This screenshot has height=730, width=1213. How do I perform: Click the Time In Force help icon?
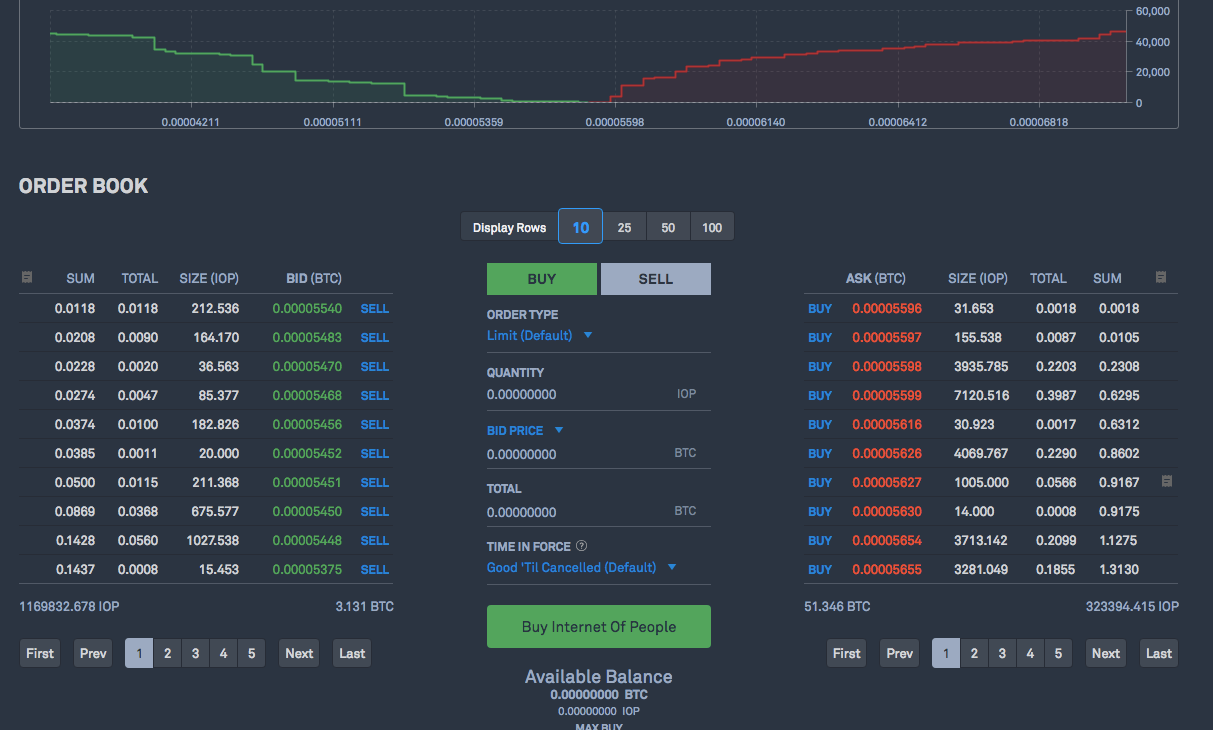click(581, 546)
